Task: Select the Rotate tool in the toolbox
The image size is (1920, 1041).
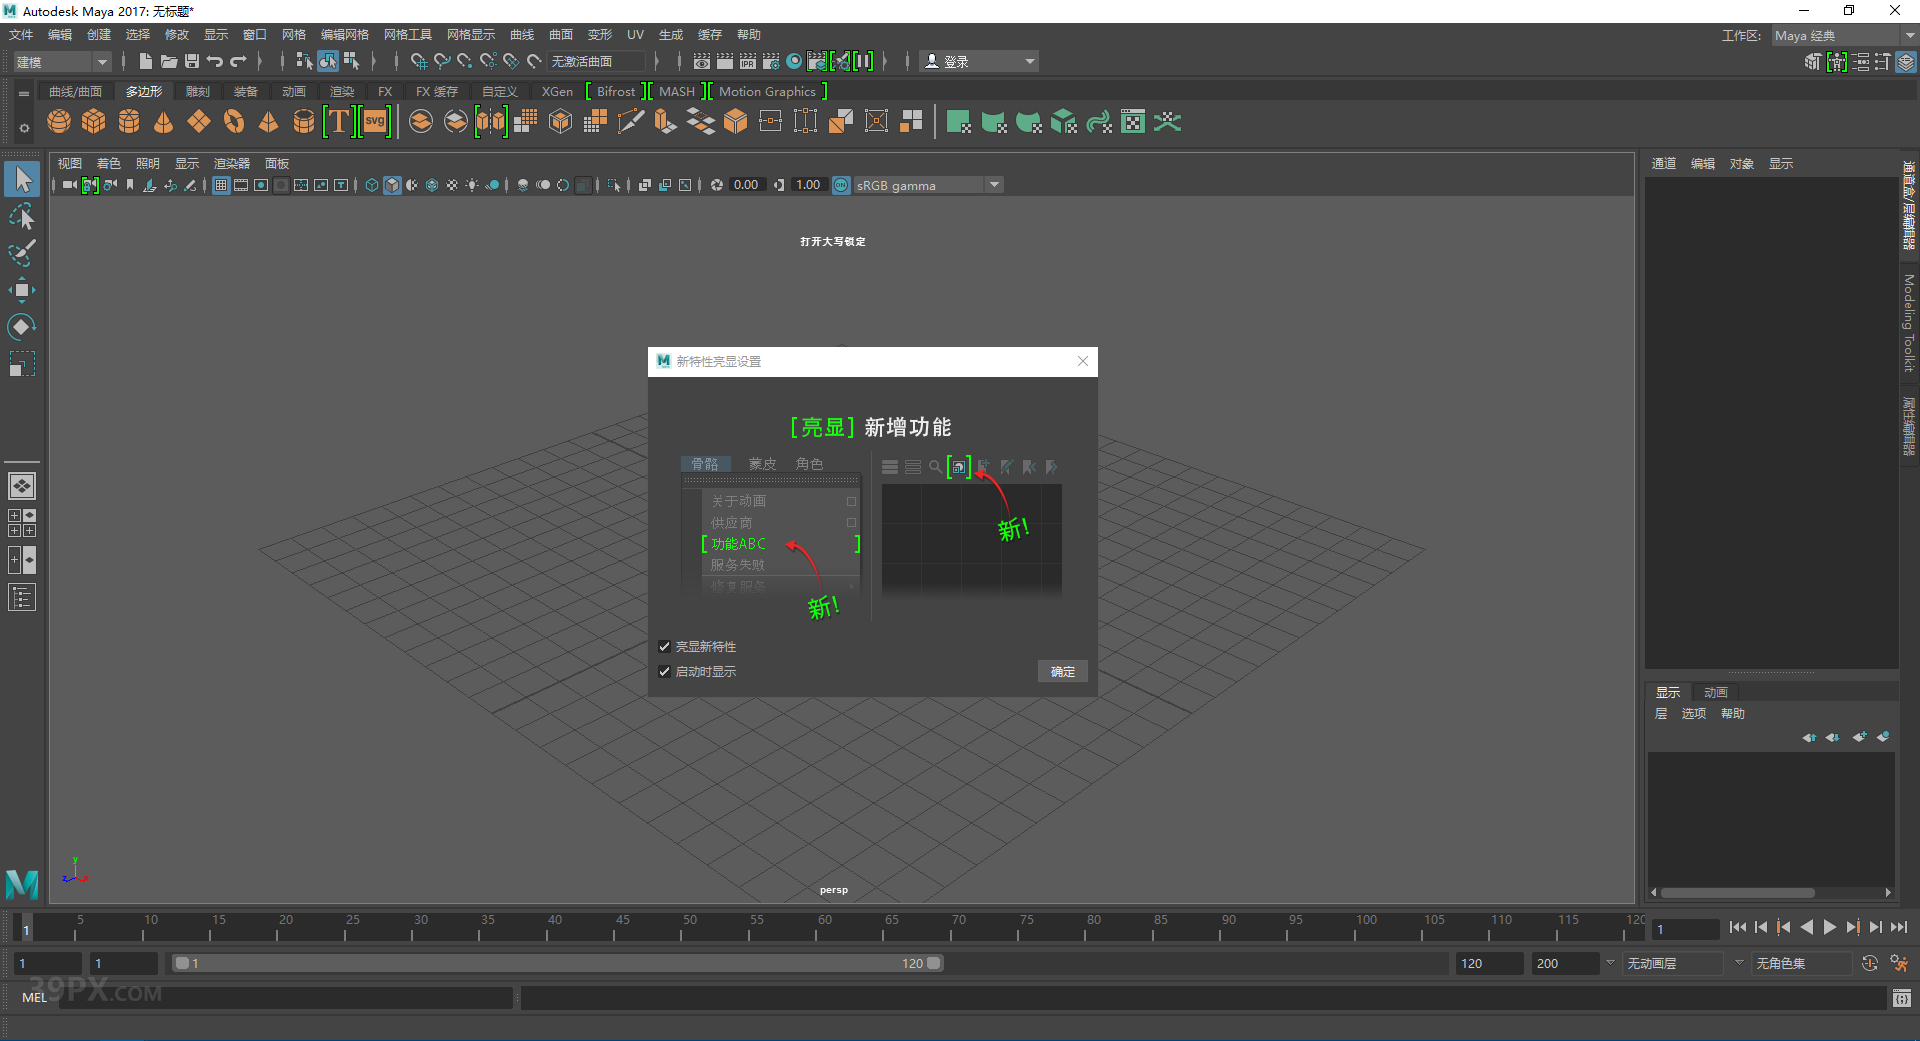Action: [22, 327]
